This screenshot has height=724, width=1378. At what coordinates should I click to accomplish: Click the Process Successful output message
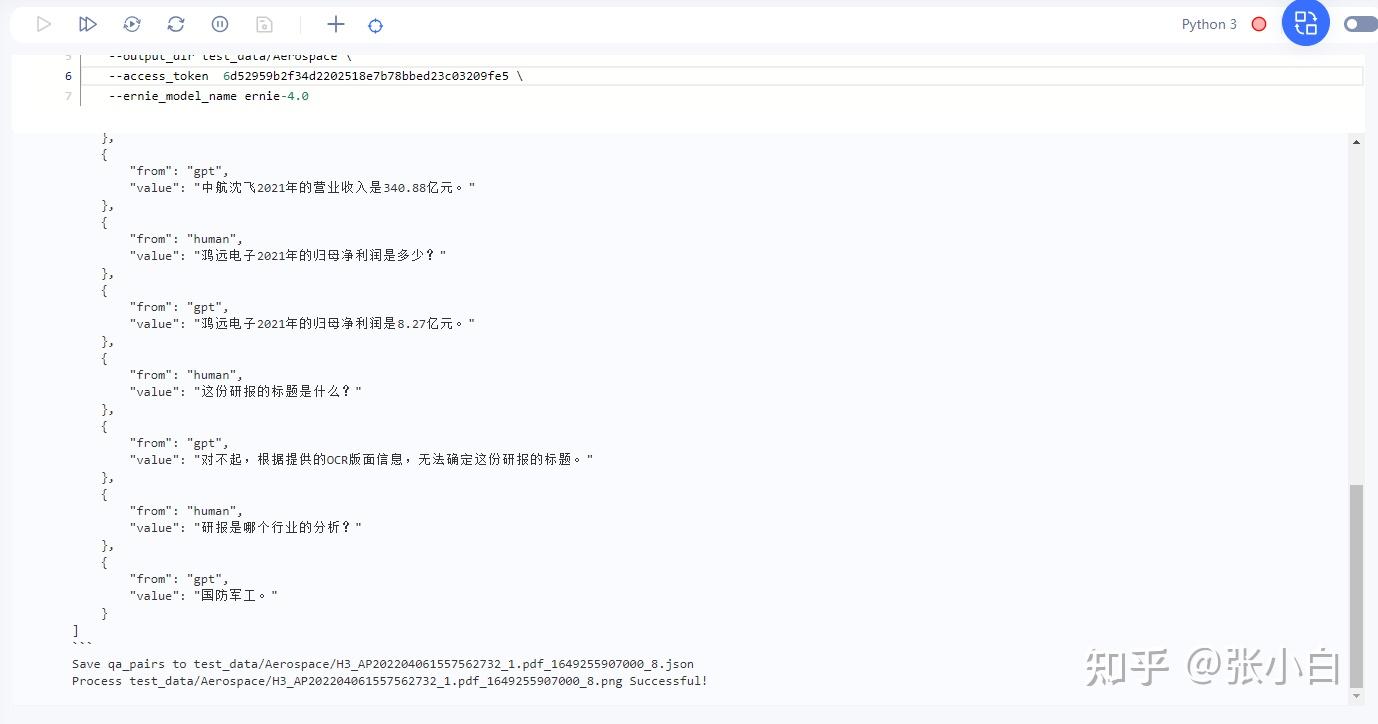coord(390,680)
